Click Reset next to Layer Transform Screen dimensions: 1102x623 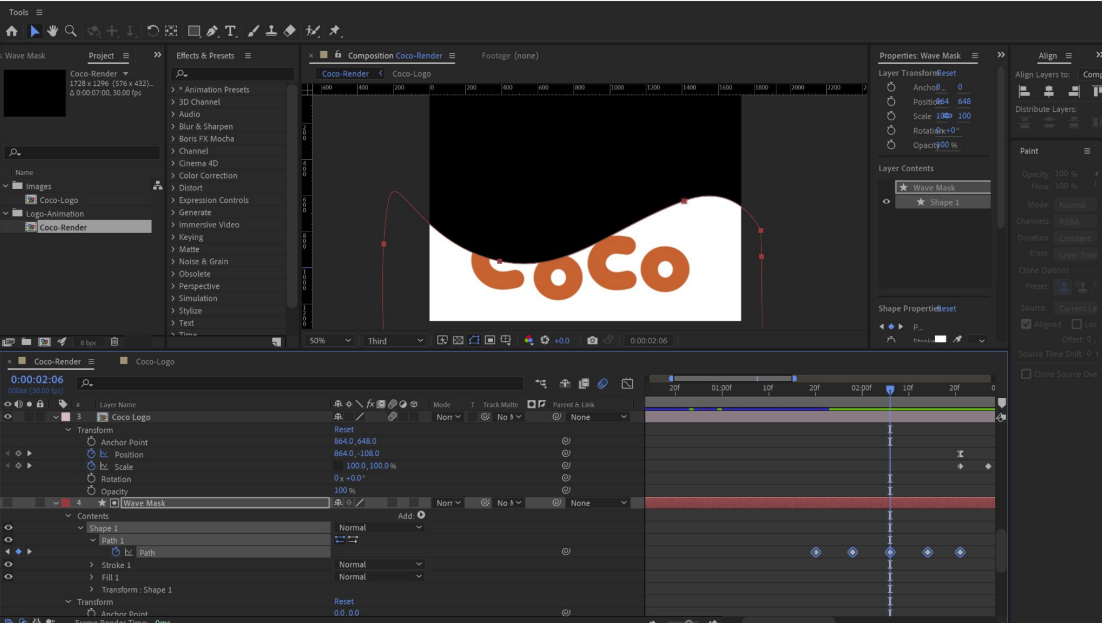[946, 73]
